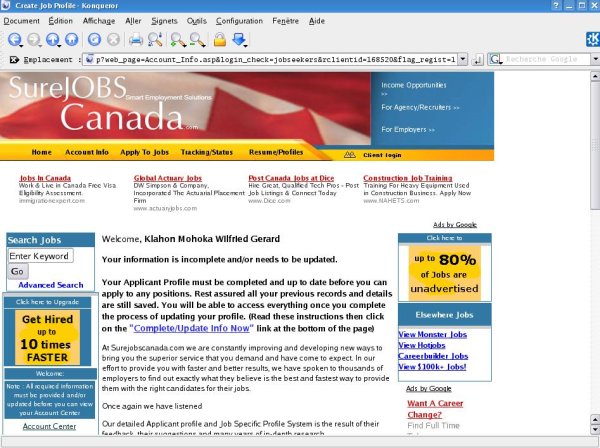Reload the page with the refresh icon
The width and height of the screenshot is (600, 448).
(x=95, y=39)
